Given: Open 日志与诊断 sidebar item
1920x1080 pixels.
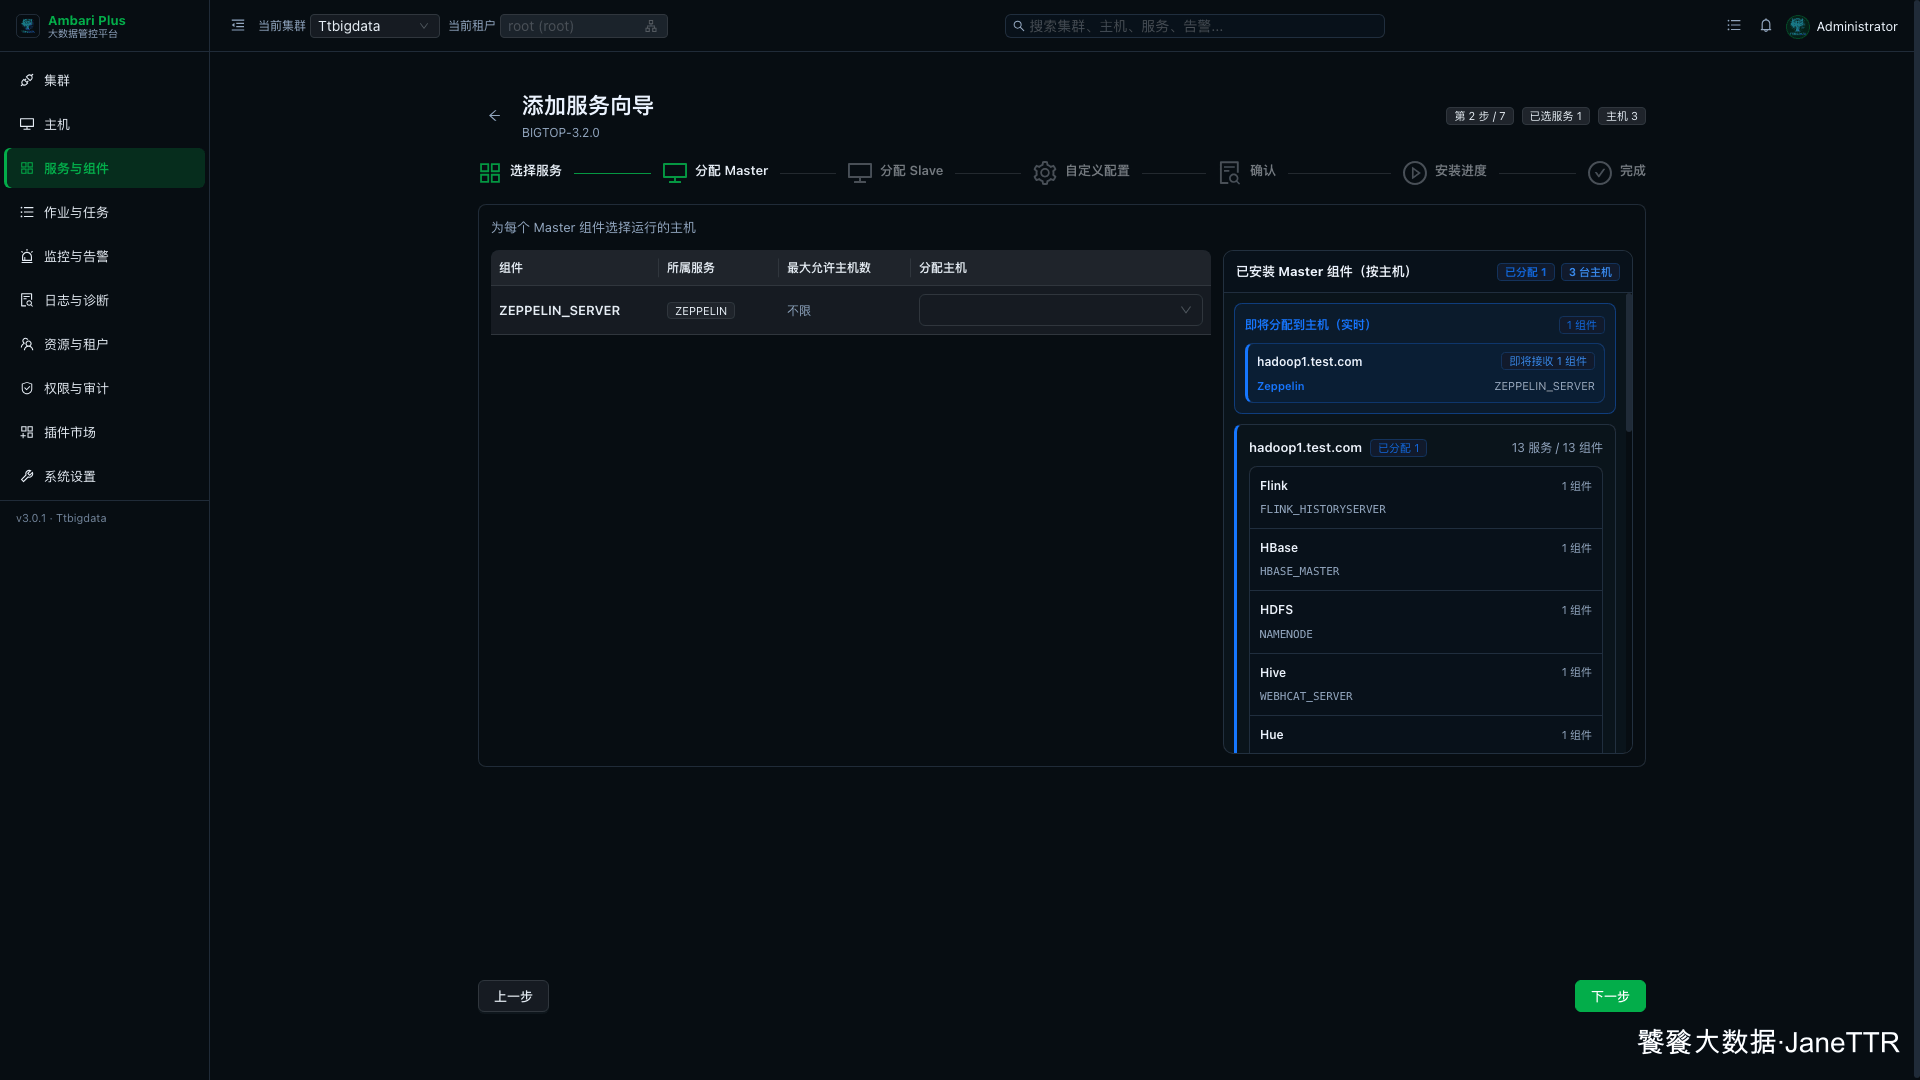Looking at the screenshot, I should tap(105, 300).
